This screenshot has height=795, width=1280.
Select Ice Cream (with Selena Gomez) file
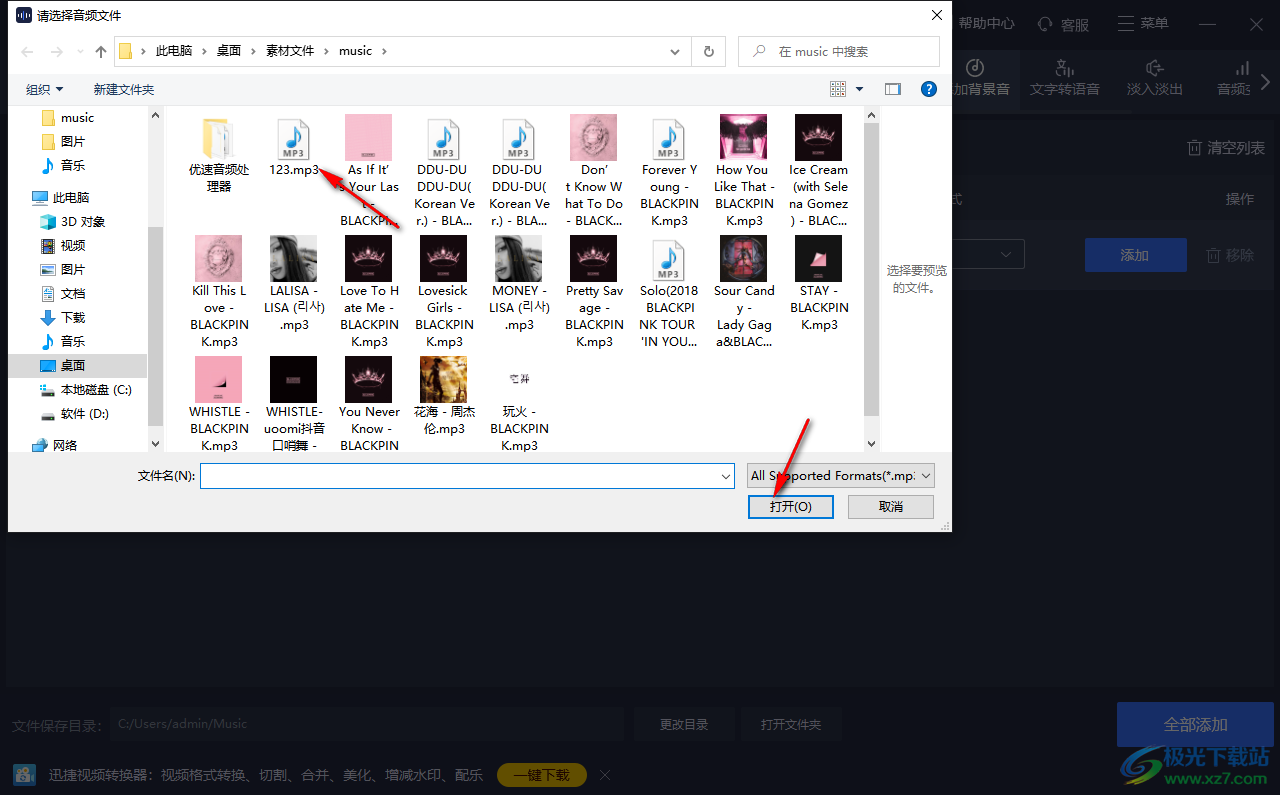coord(818,171)
